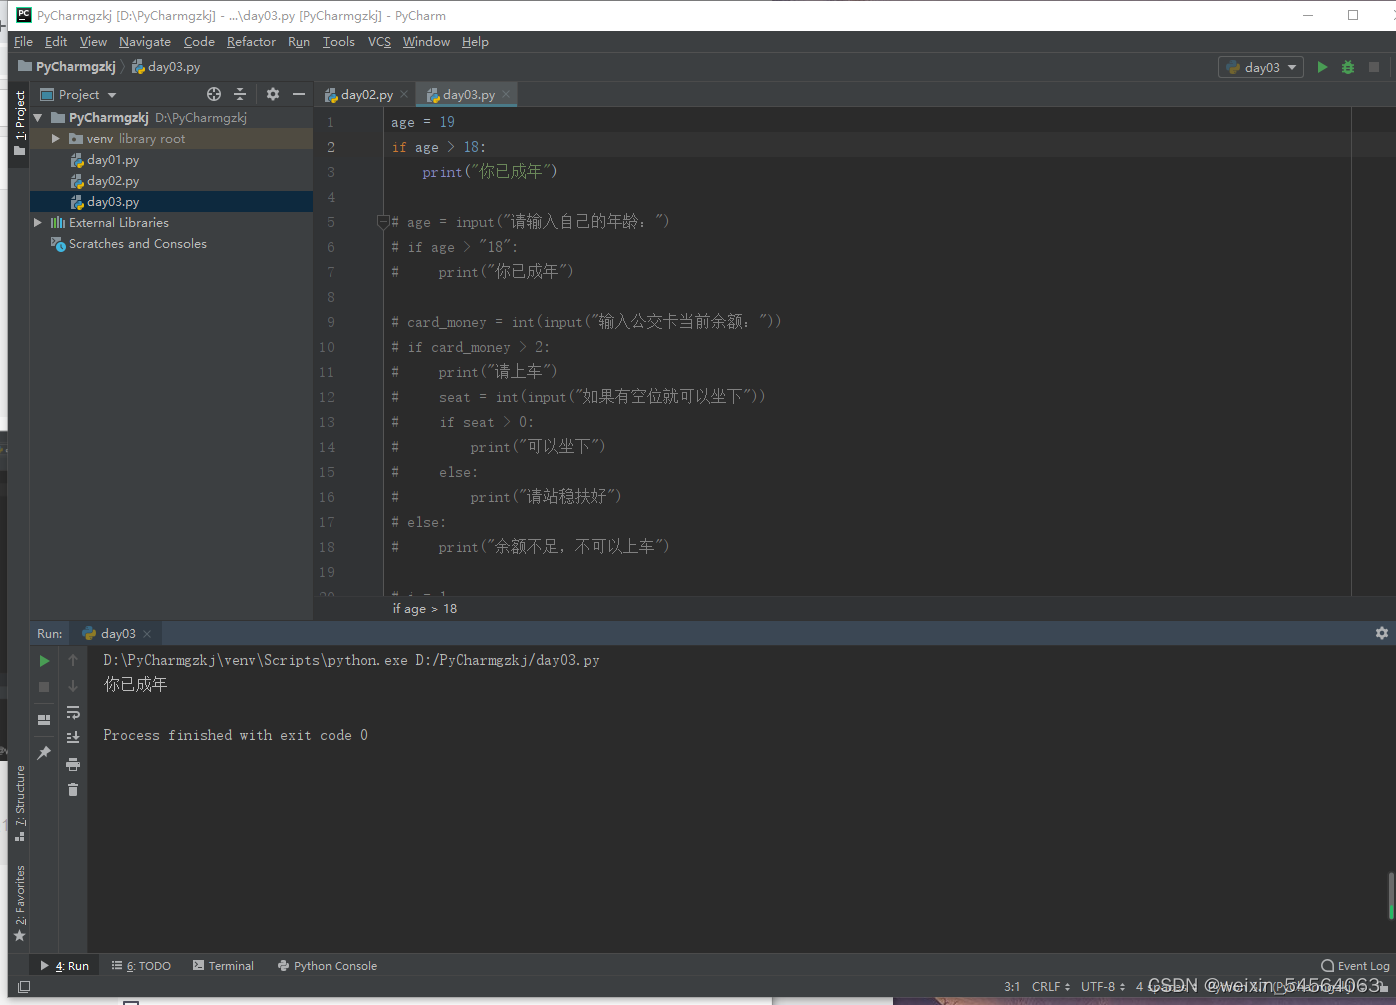Locate current file using crosshair icon in Project panel

(x=214, y=94)
